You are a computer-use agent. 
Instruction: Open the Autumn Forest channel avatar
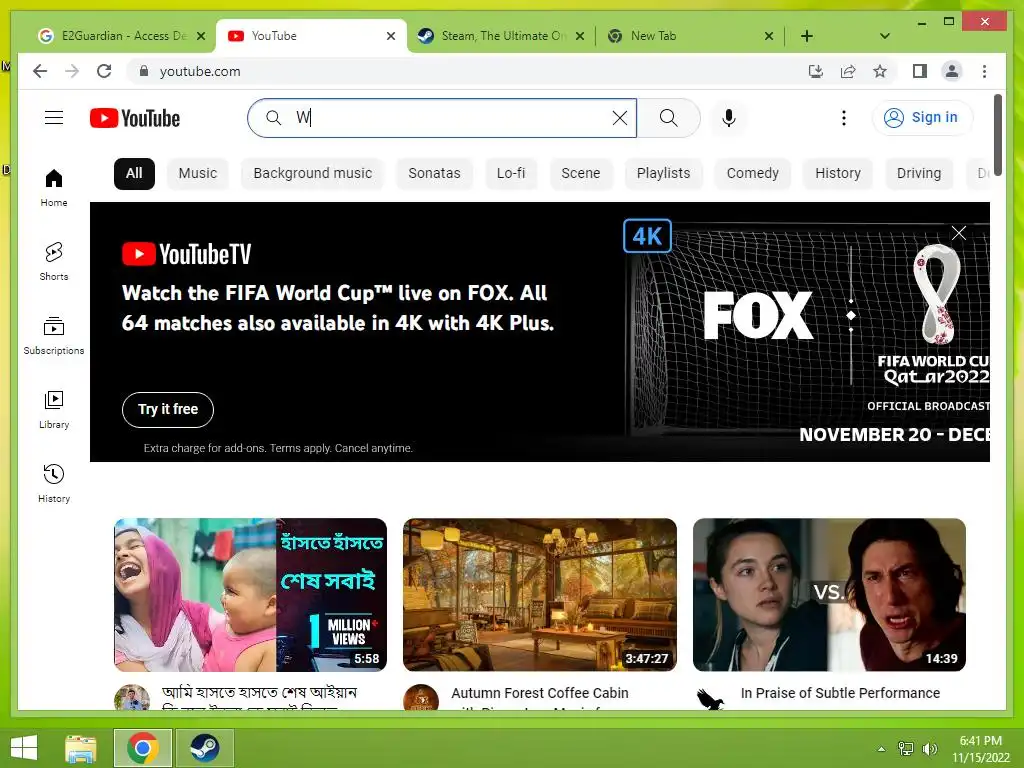point(421,697)
